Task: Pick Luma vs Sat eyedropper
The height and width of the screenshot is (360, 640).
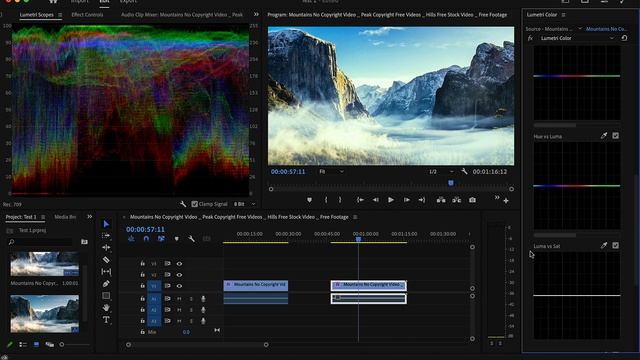Action: pos(604,245)
